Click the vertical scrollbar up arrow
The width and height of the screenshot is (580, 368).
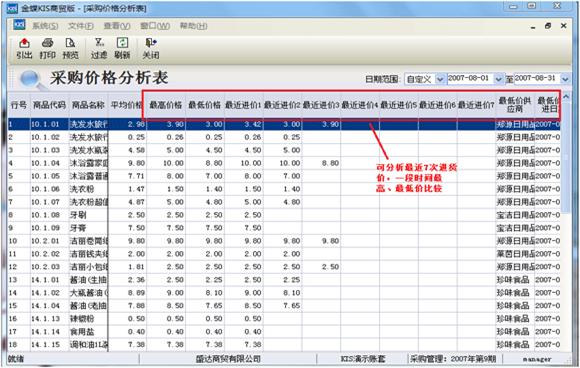[566, 97]
